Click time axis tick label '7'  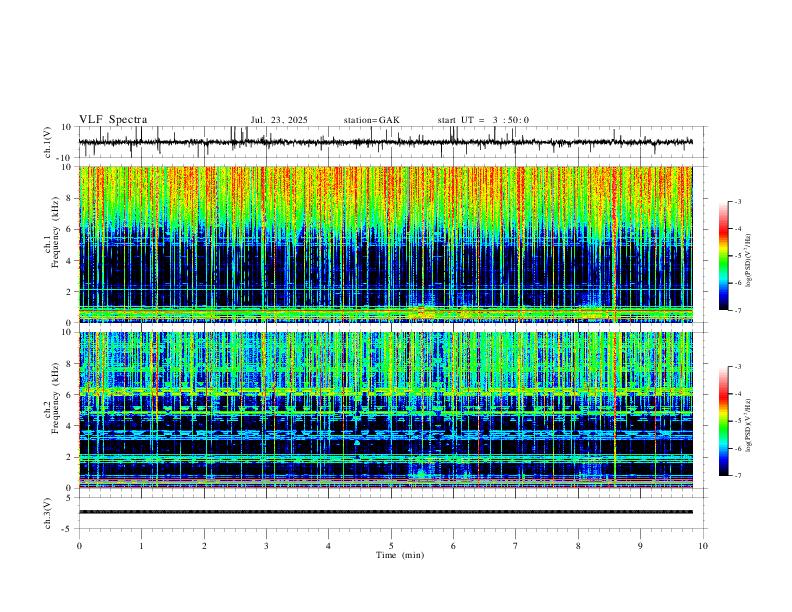click(516, 546)
